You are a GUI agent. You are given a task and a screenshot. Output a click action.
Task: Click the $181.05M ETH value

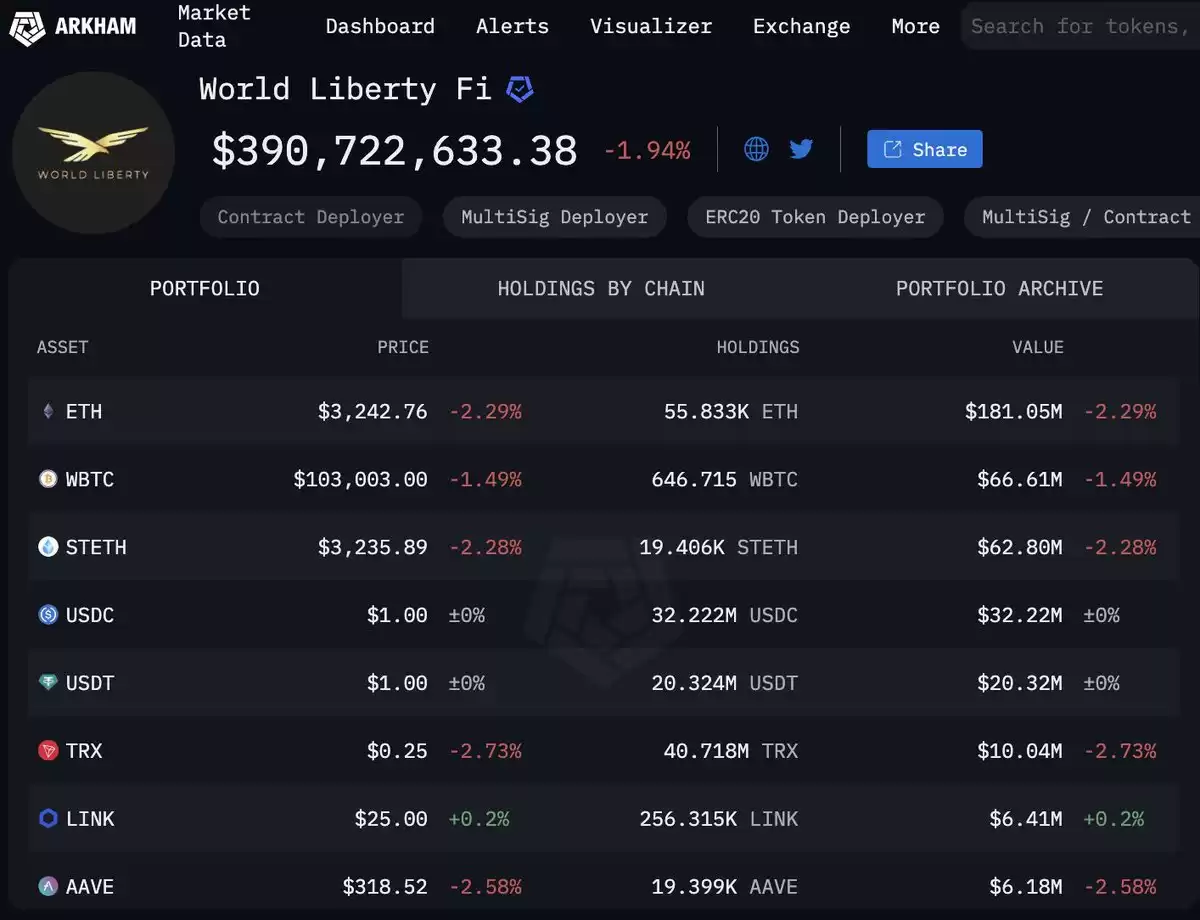1014,411
